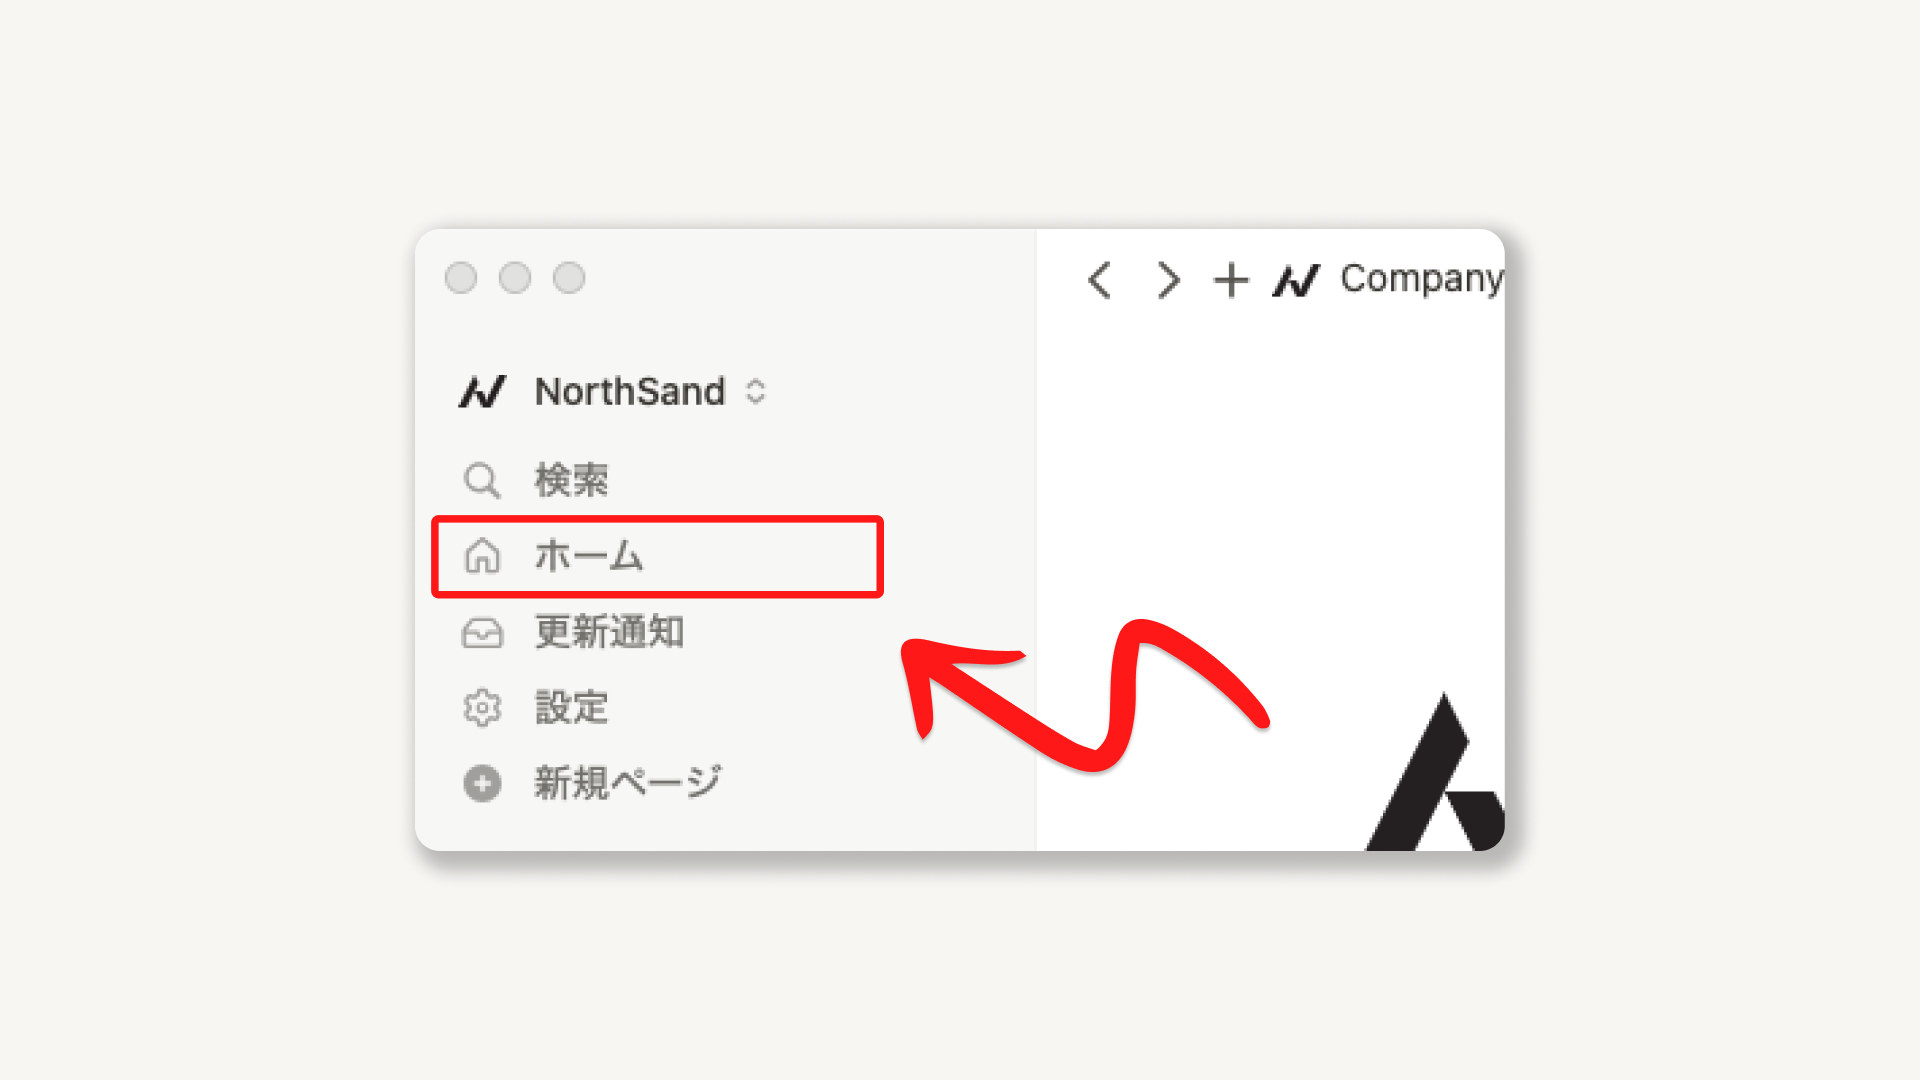Click the Company page logo in top bar
The height and width of the screenshot is (1080, 1920).
[1296, 280]
